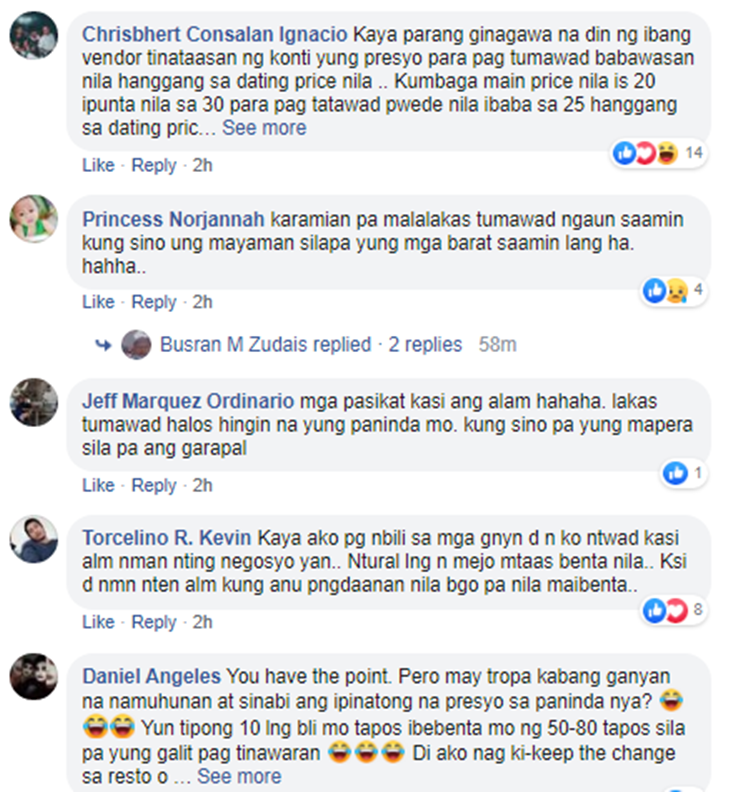Open Jeff Marquez Ordinario's profile name link
750x792 pixels.
pos(188,401)
